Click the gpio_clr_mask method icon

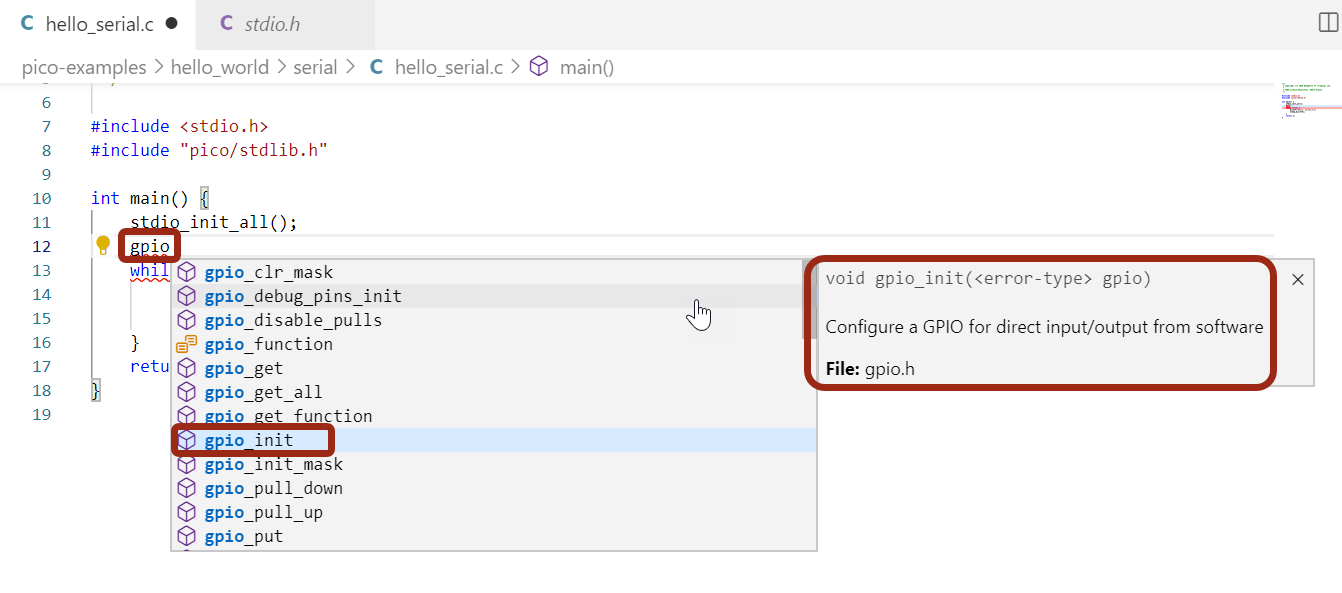click(186, 272)
